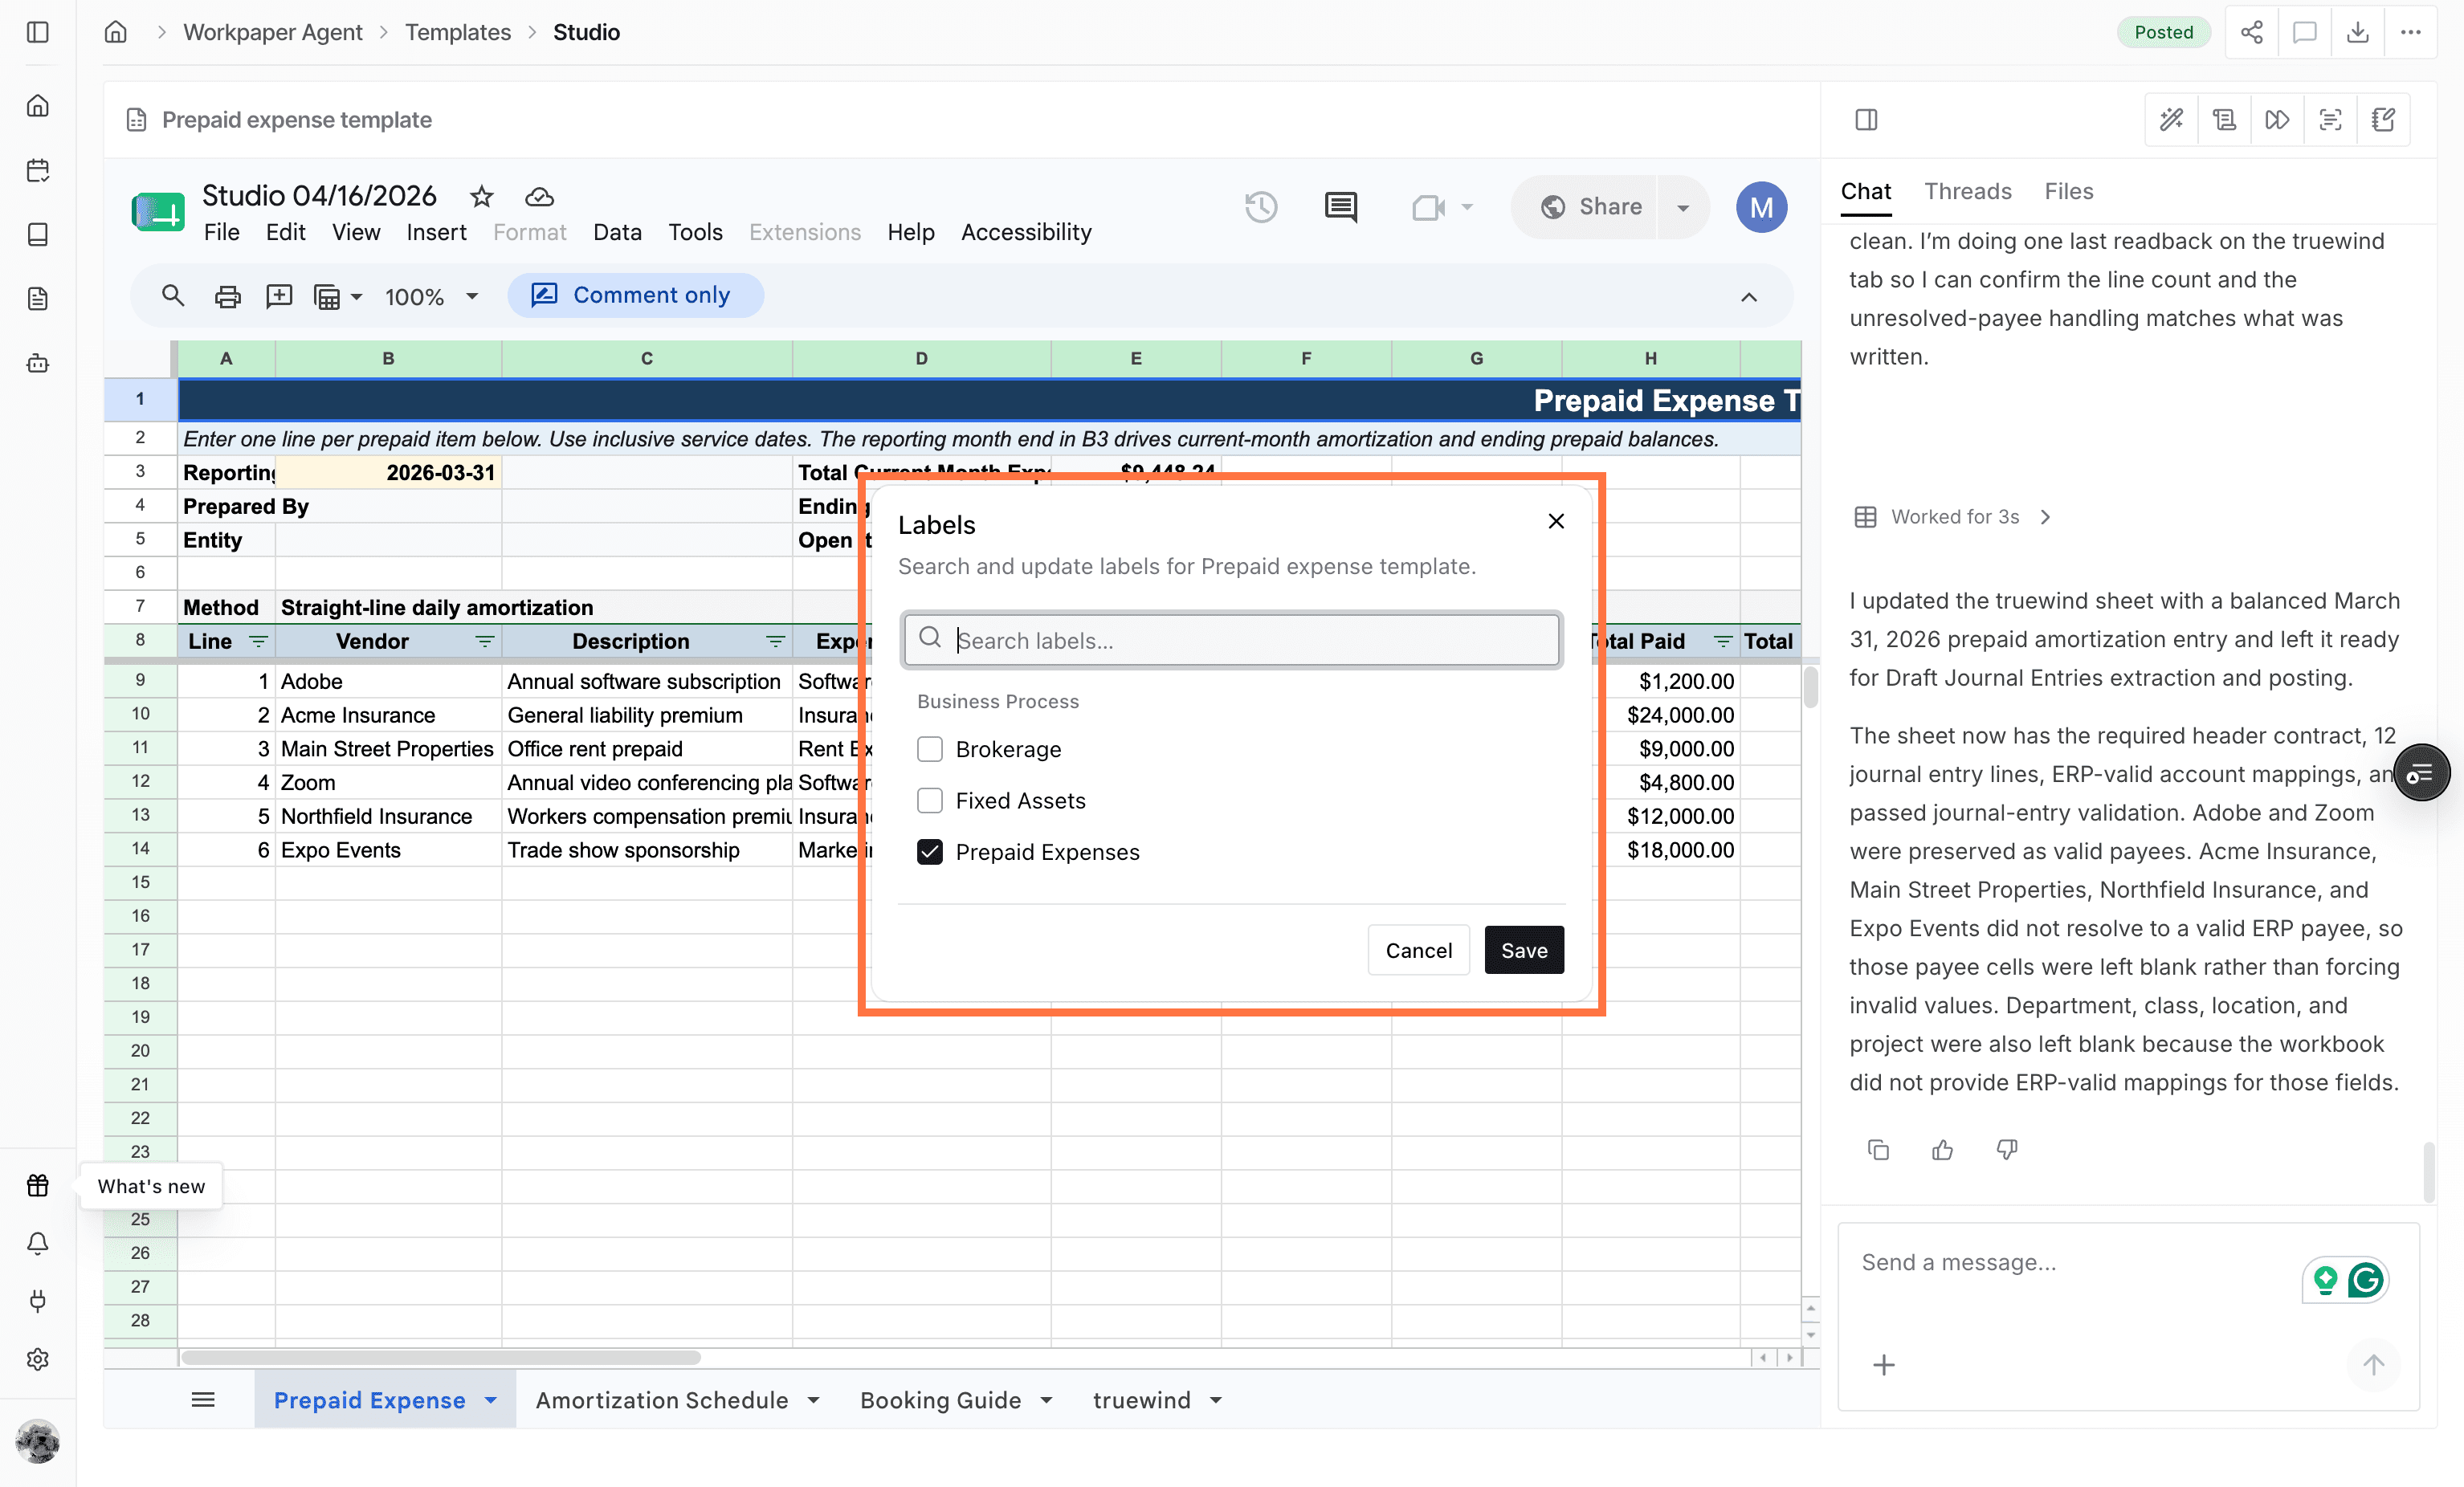Screen dimensions: 2464x1487
Task: Open version history clock icon
Action: [x=1261, y=207]
